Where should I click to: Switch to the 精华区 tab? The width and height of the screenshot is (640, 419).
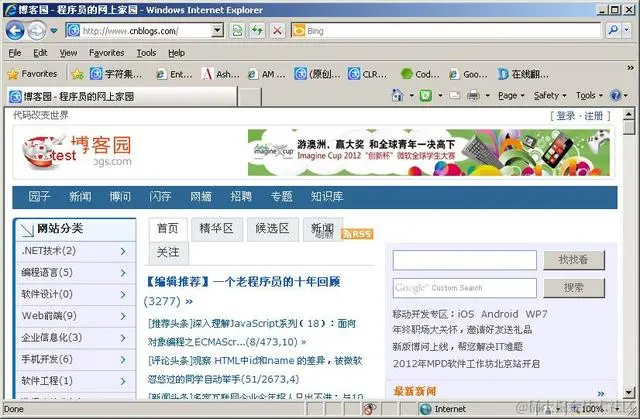[x=217, y=229]
